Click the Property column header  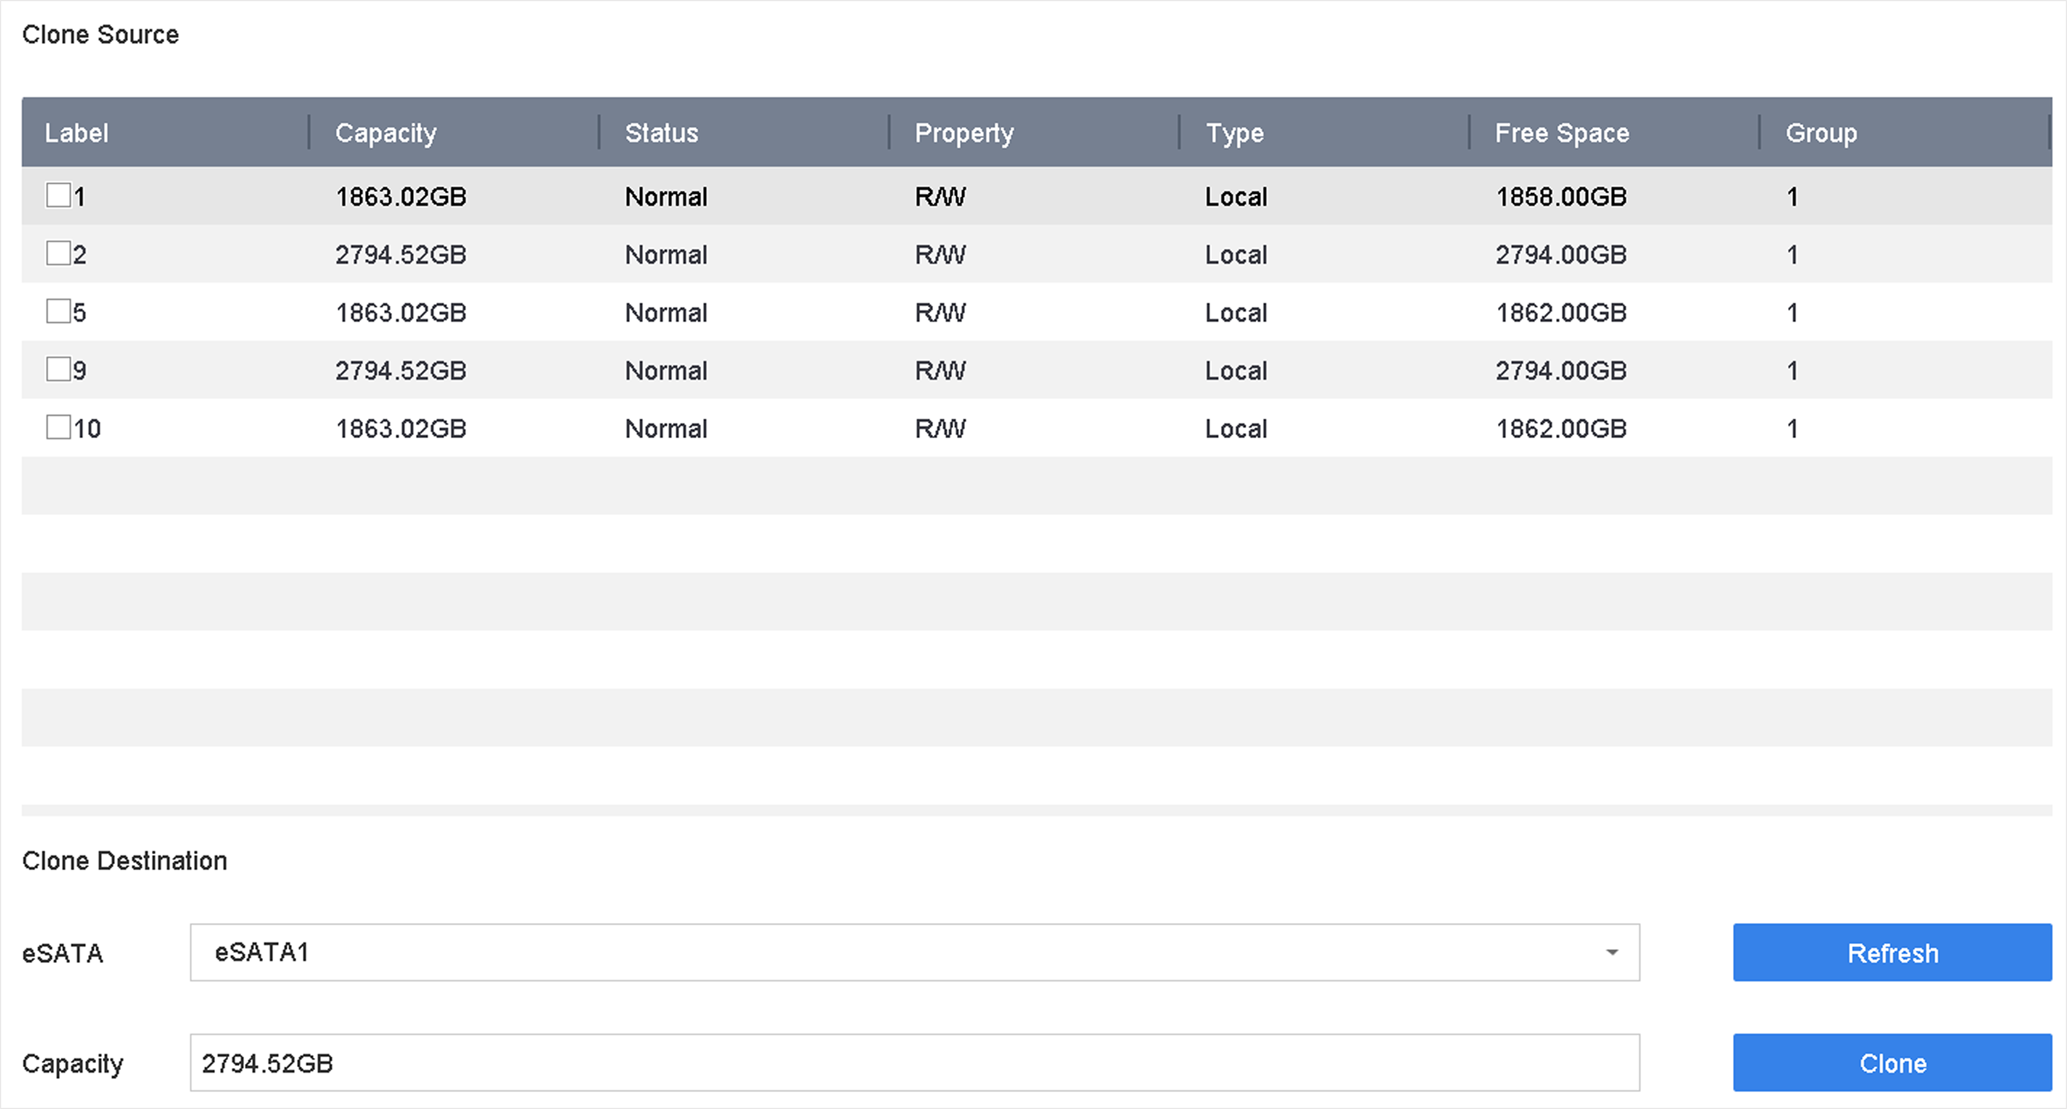(964, 133)
